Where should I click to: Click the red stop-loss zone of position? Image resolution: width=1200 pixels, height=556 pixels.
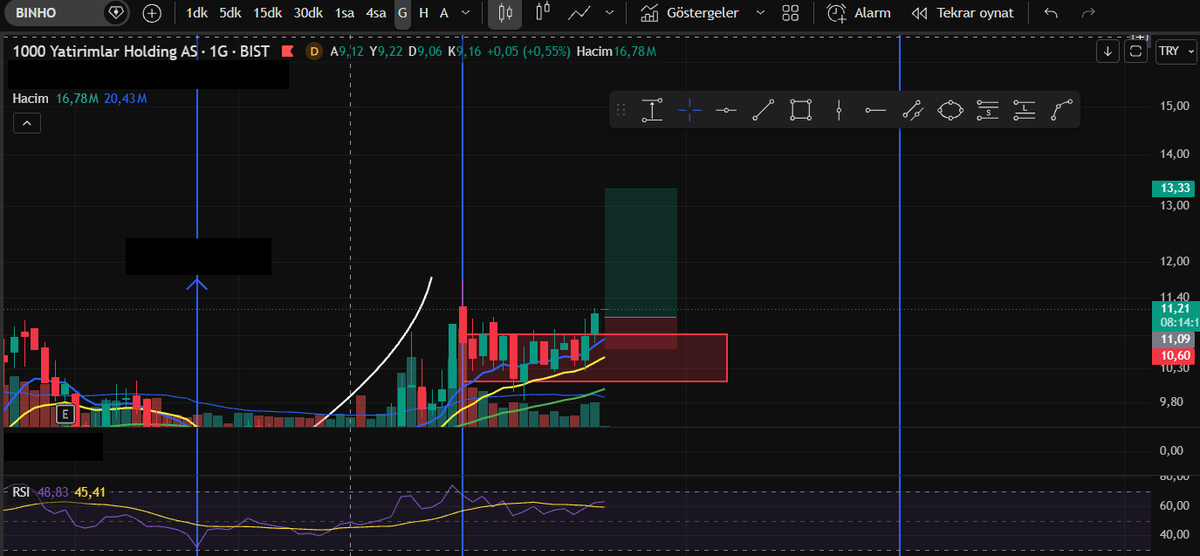click(641, 333)
